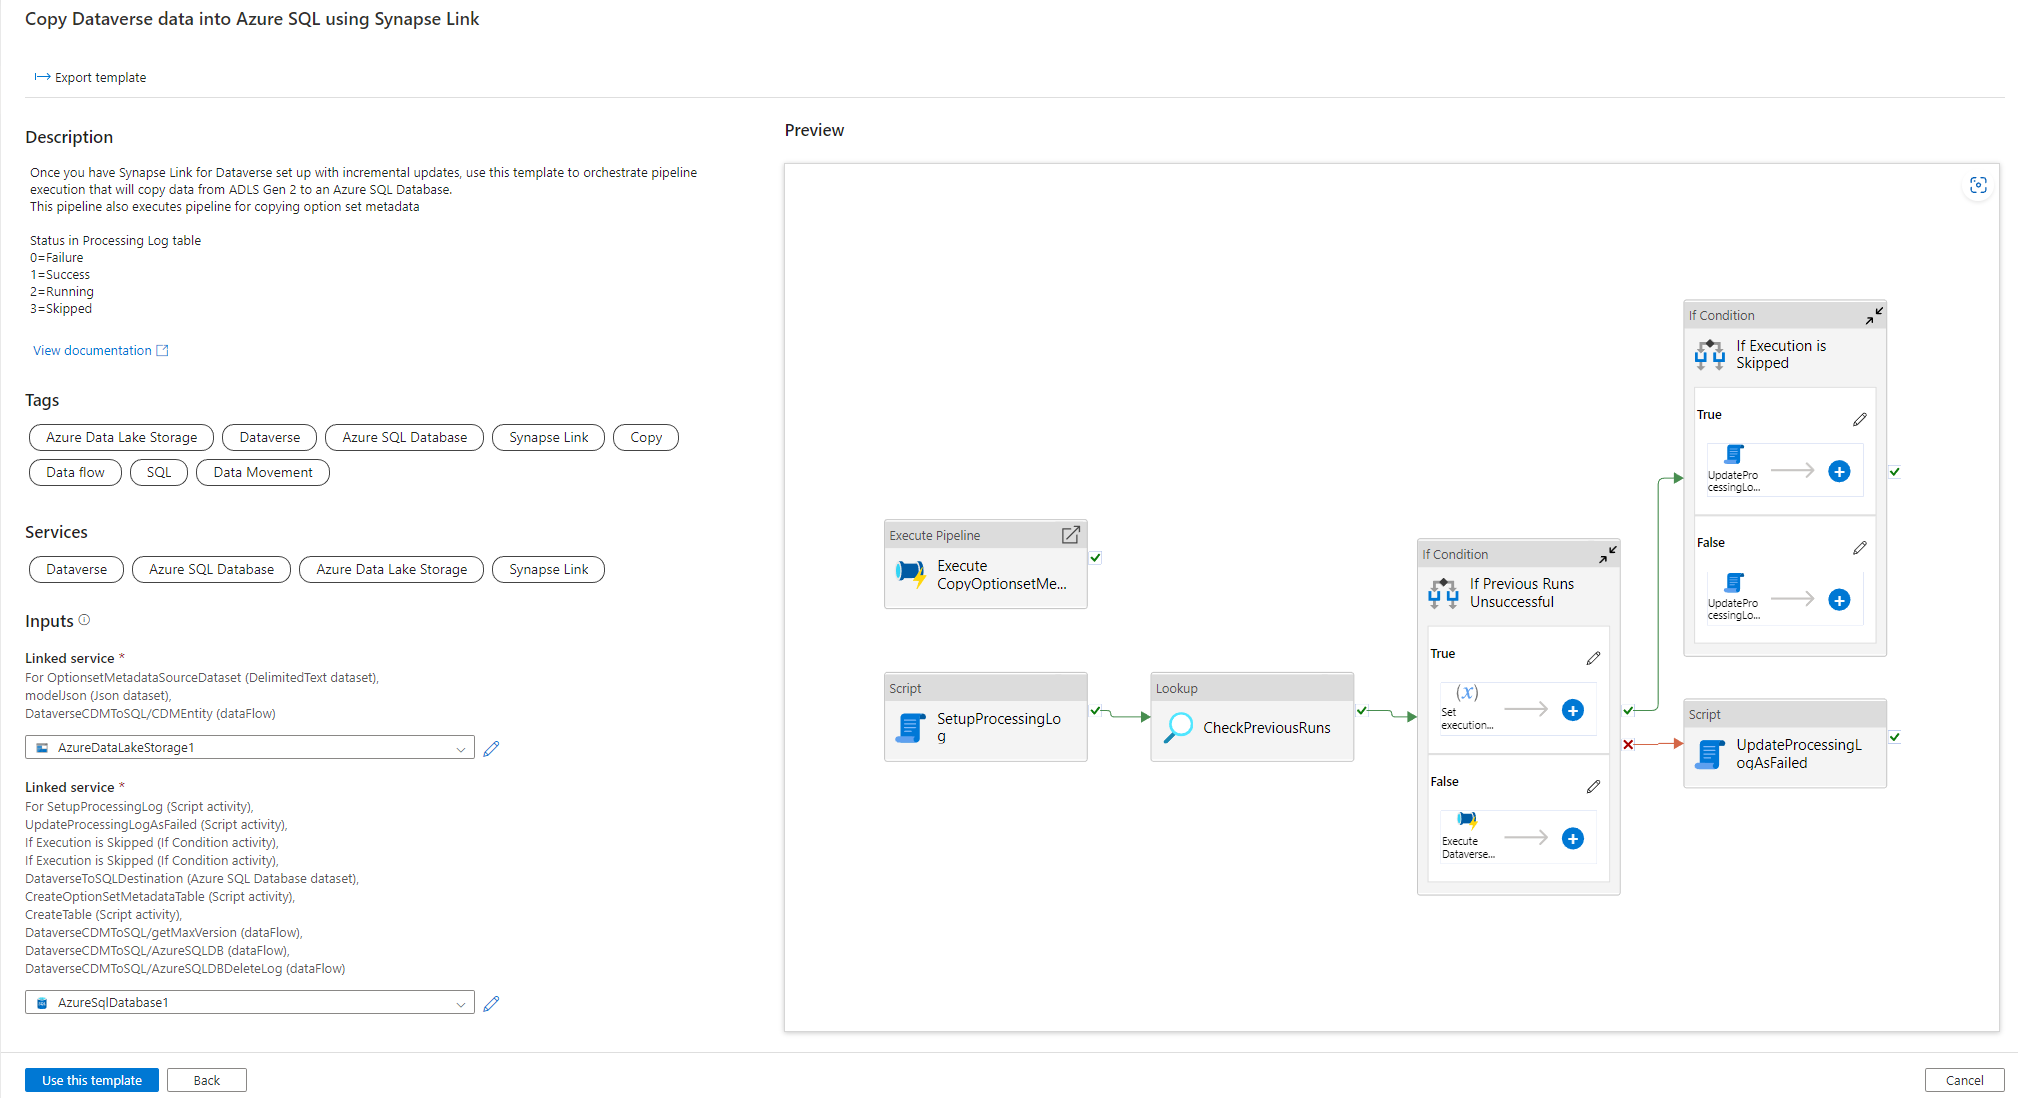
Task: Add activity after Set execution variable
Action: [1573, 710]
